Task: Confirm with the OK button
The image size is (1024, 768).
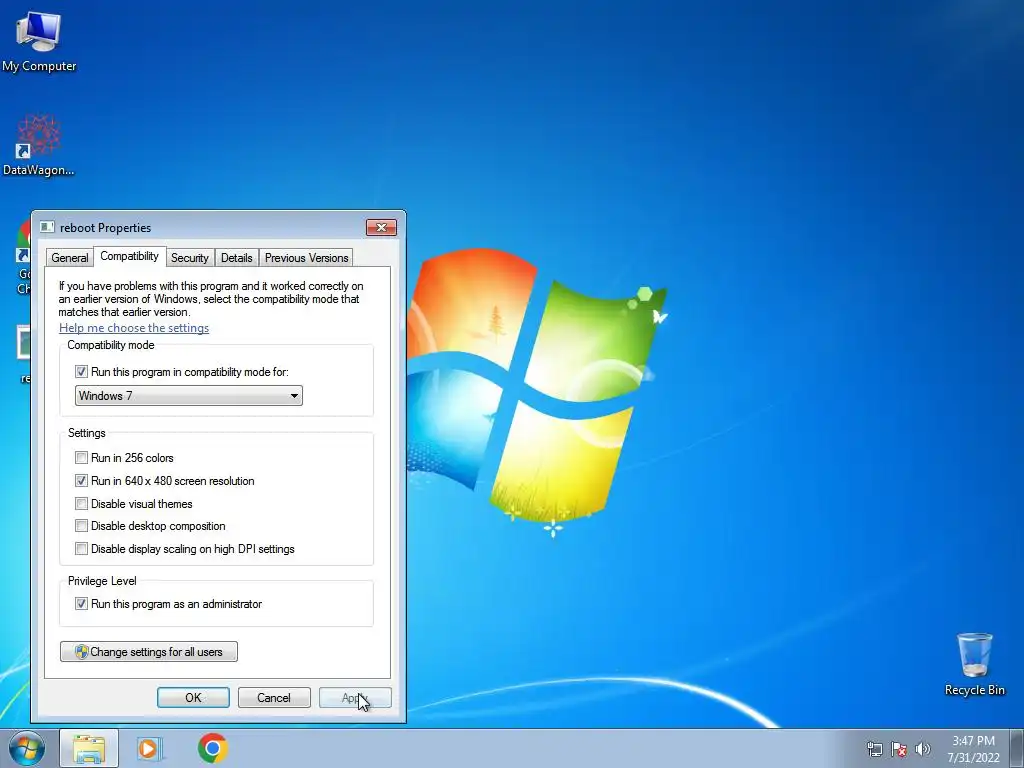Action: tap(193, 697)
